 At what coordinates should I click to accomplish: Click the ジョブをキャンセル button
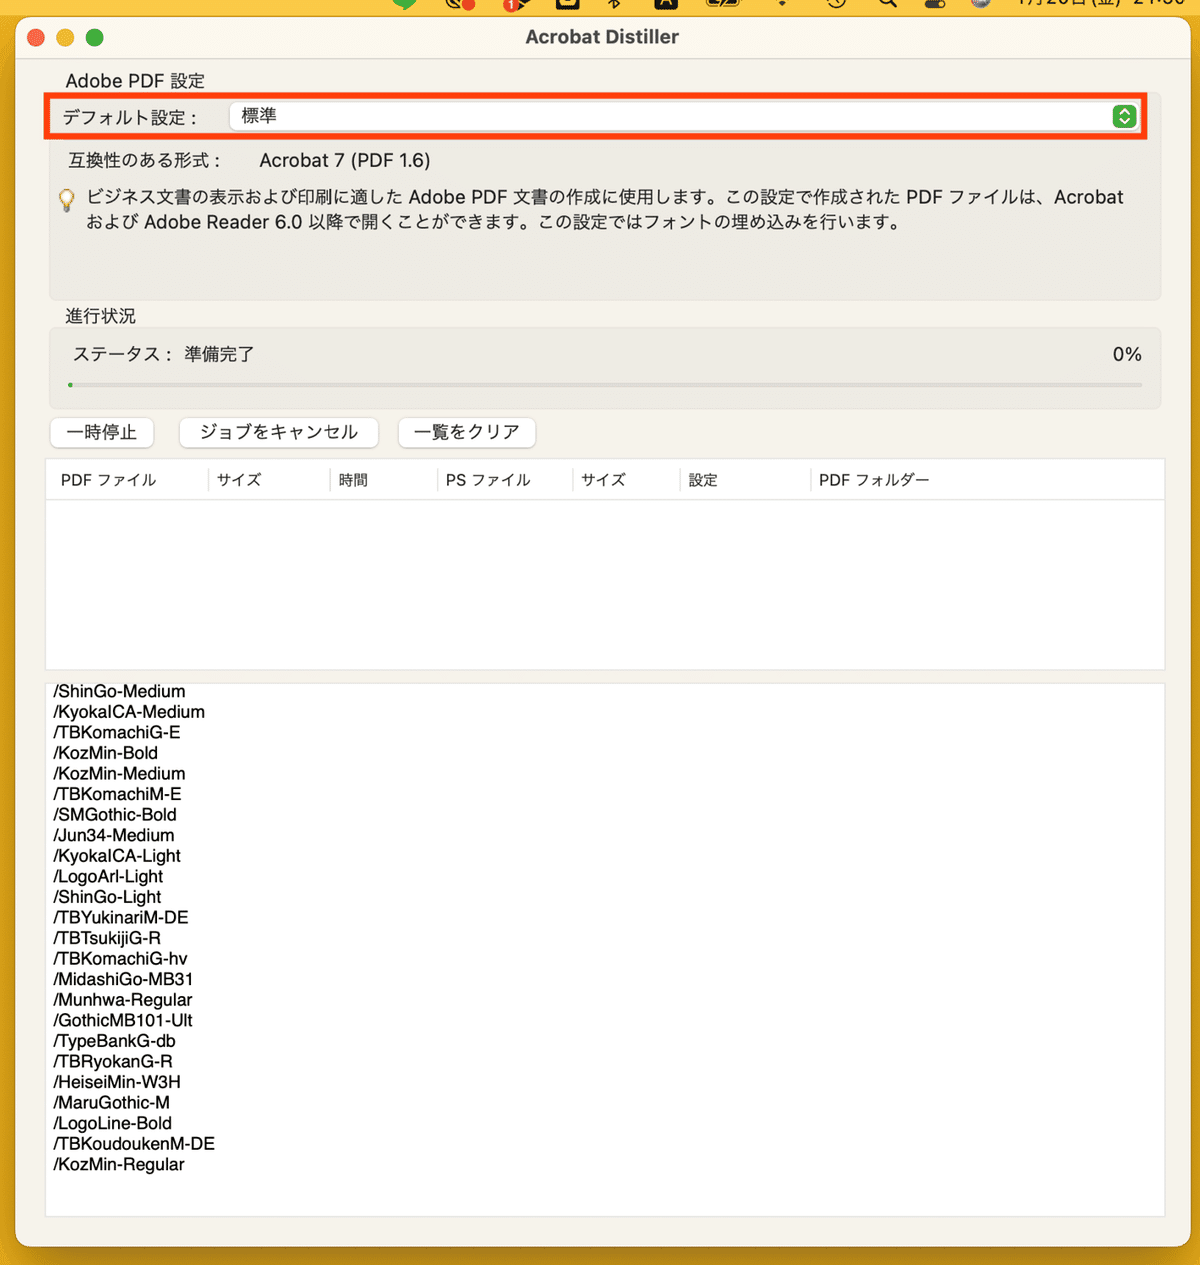[279, 432]
